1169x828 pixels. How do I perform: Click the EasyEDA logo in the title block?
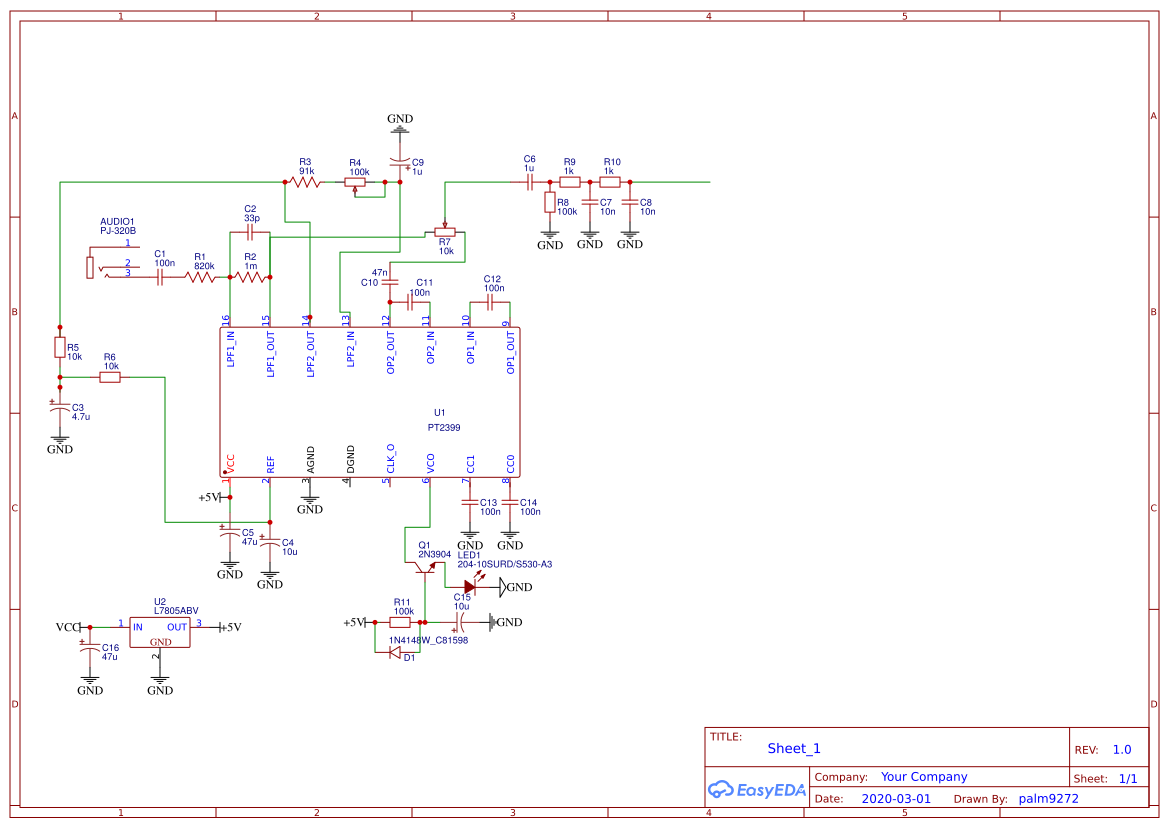click(757, 790)
